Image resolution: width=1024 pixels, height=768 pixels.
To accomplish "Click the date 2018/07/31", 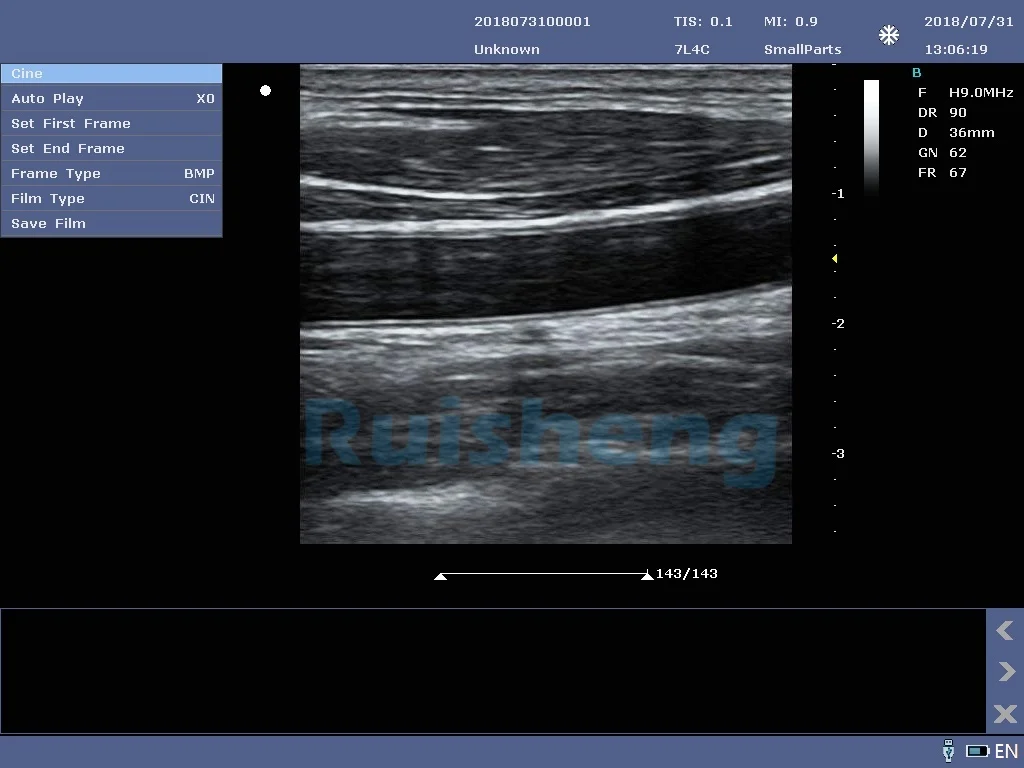I will (x=968, y=22).
